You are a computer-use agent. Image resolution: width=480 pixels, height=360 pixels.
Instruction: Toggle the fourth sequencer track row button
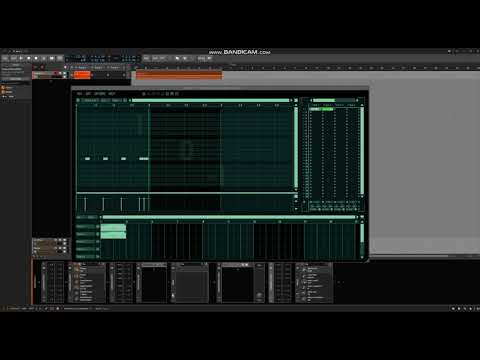point(98,249)
